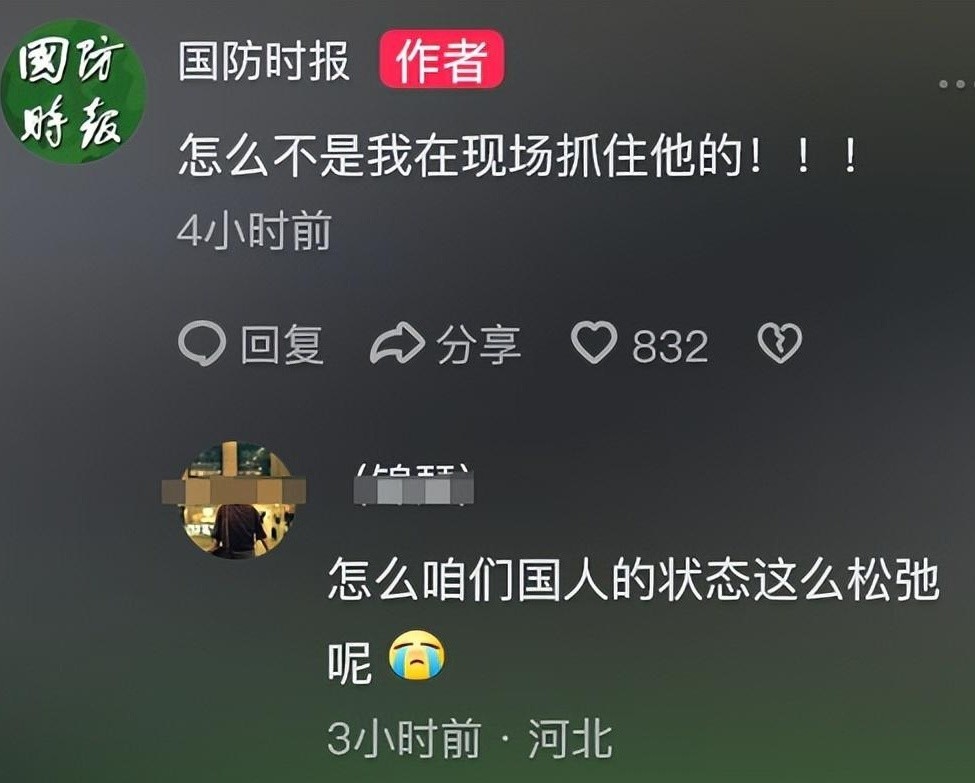
Task: Select the reply text 怎么咱们国人的状态这么松弛
Action: click(633, 580)
